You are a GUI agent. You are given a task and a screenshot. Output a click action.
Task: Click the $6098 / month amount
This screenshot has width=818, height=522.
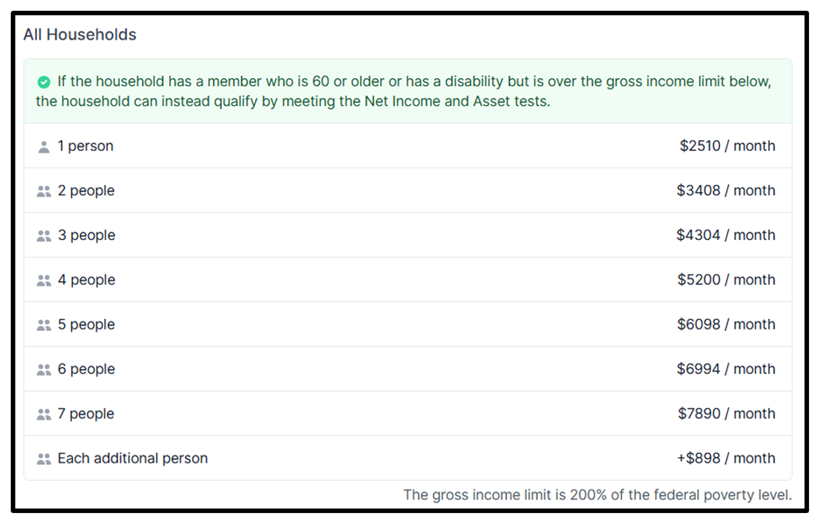pyautogui.click(x=726, y=324)
